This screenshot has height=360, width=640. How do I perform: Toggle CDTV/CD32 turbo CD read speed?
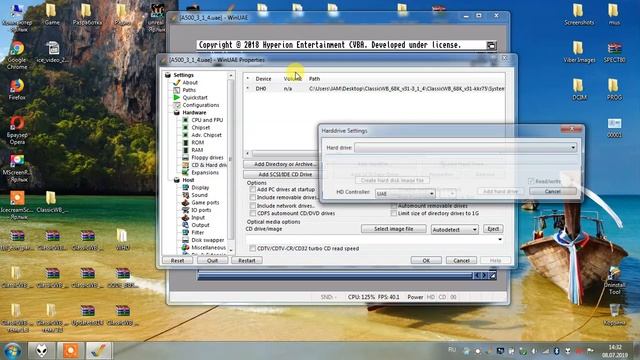[x=253, y=249]
